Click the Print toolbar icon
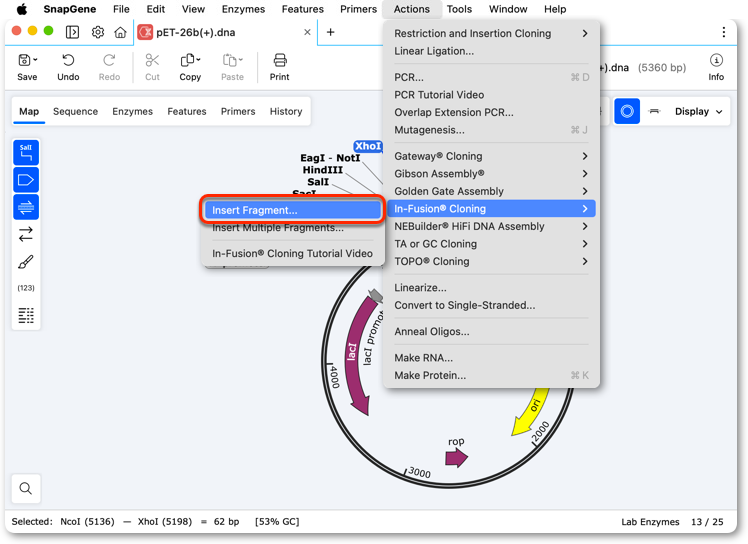748x544 pixels. pyautogui.click(x=280, y=67)
